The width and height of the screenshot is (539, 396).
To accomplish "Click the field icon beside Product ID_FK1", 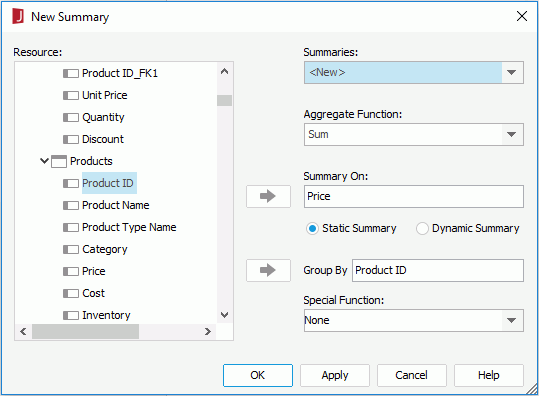I will coord(71,73).
